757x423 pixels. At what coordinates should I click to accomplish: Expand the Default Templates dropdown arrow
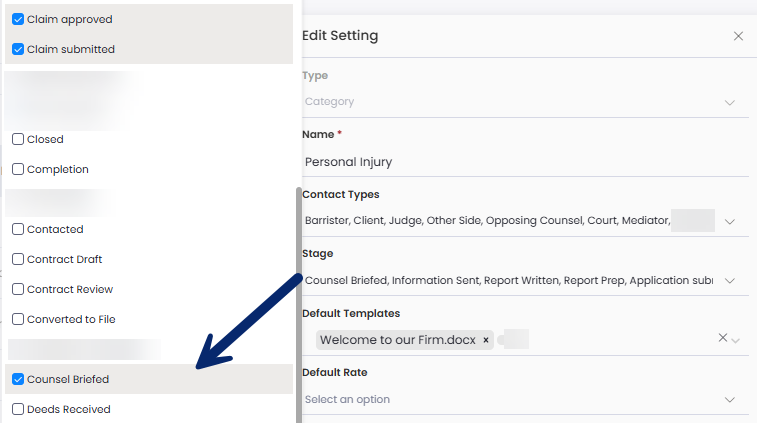pyautogui.click(x=736, y=341)
